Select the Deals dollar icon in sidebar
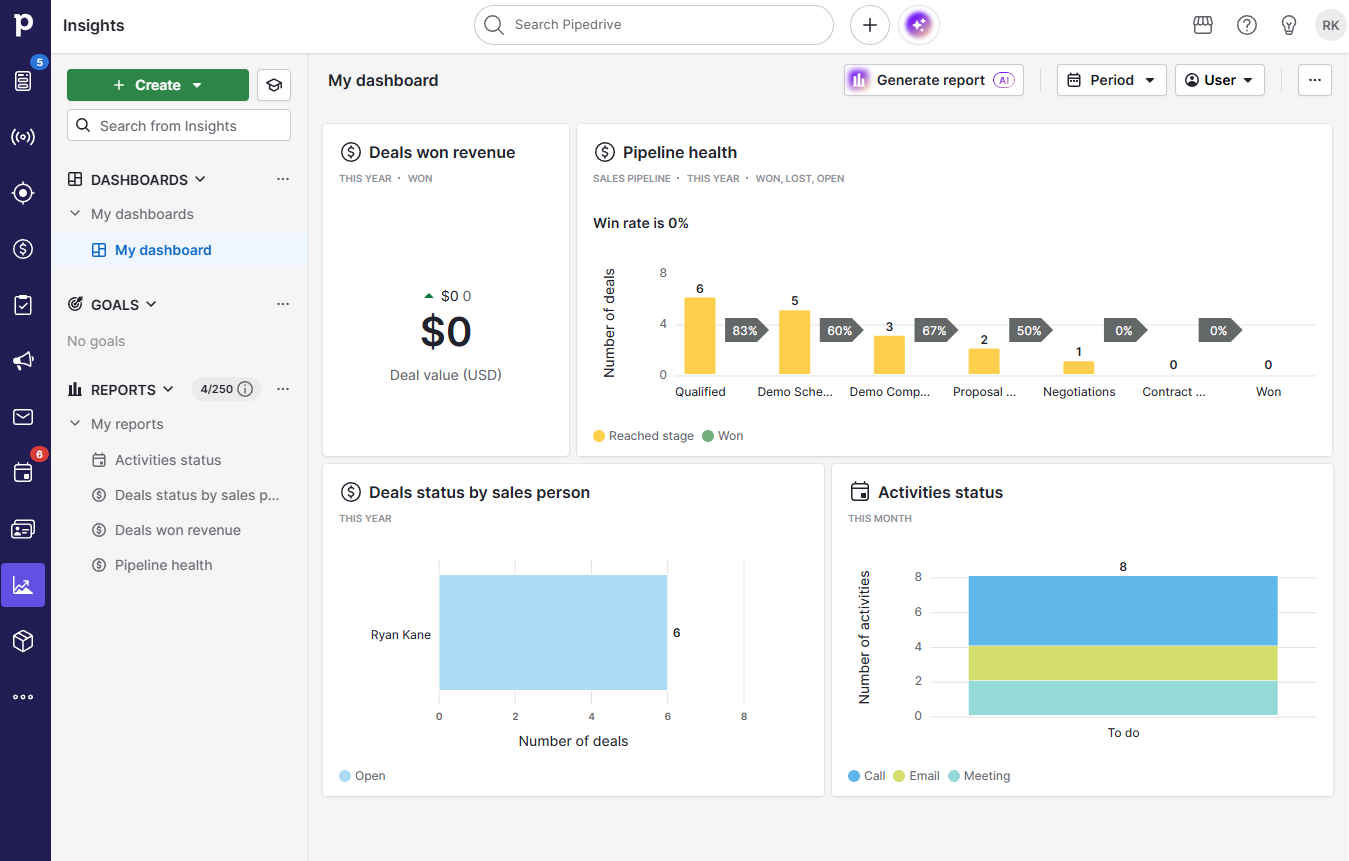The image size is (1349, 861). point(24,249)
